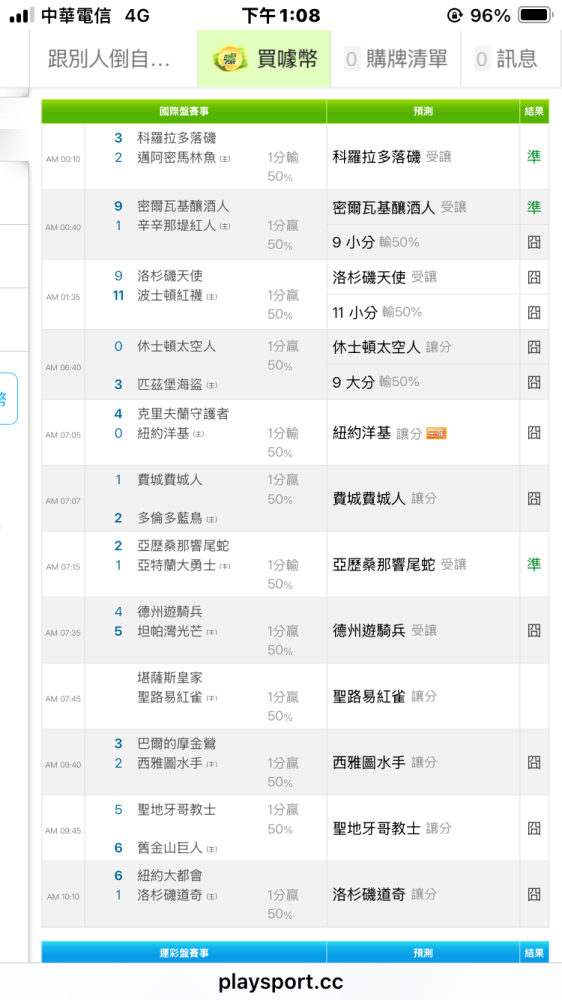Viewport: 562px width, 1000px height.
Task: Tap the battery icon in status bar
Action: (535, 15)
